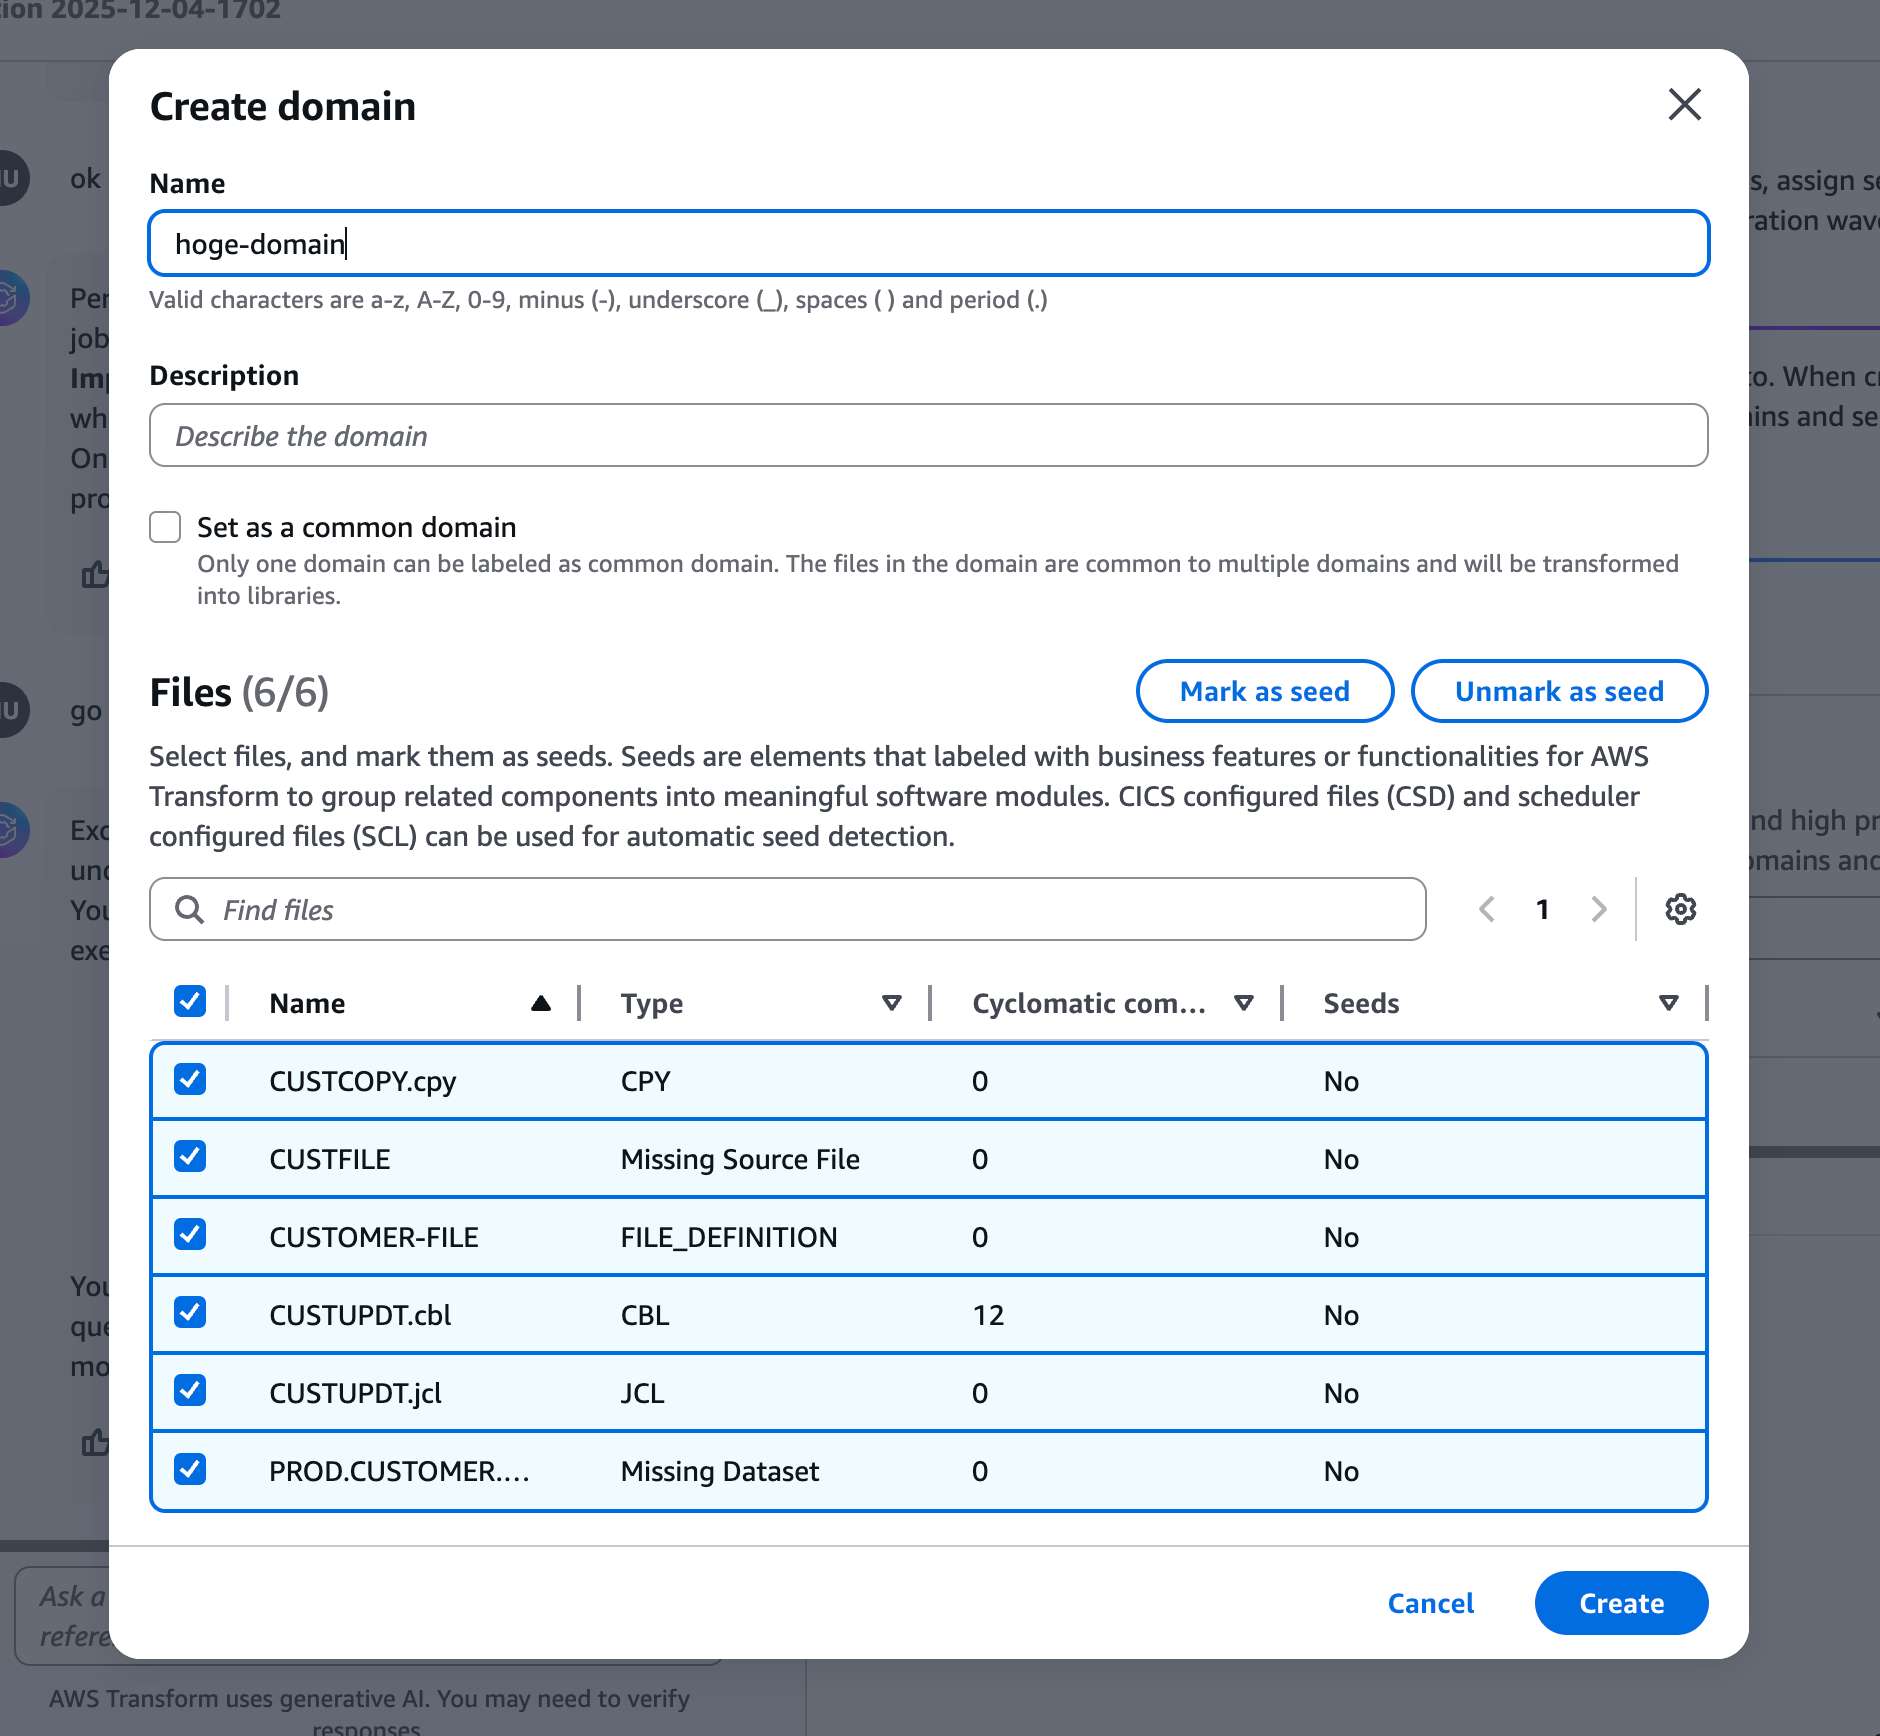Uncheck the CUSTCOPY.cpy file checkbox
Screen dimensions: 1880x1736
coord(190,1080)
